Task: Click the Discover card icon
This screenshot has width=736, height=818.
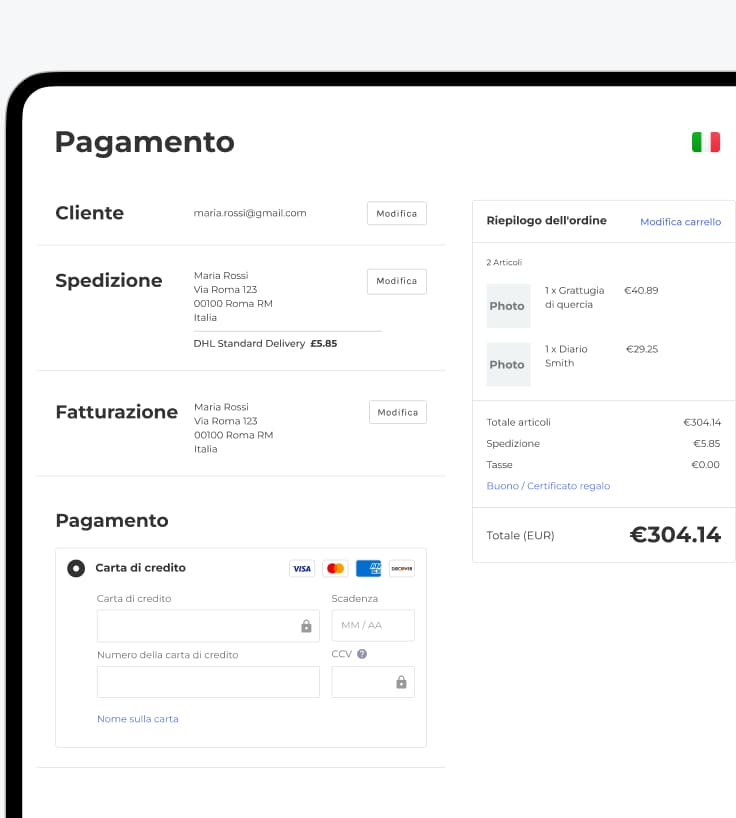Action: (x=401, y=568)
